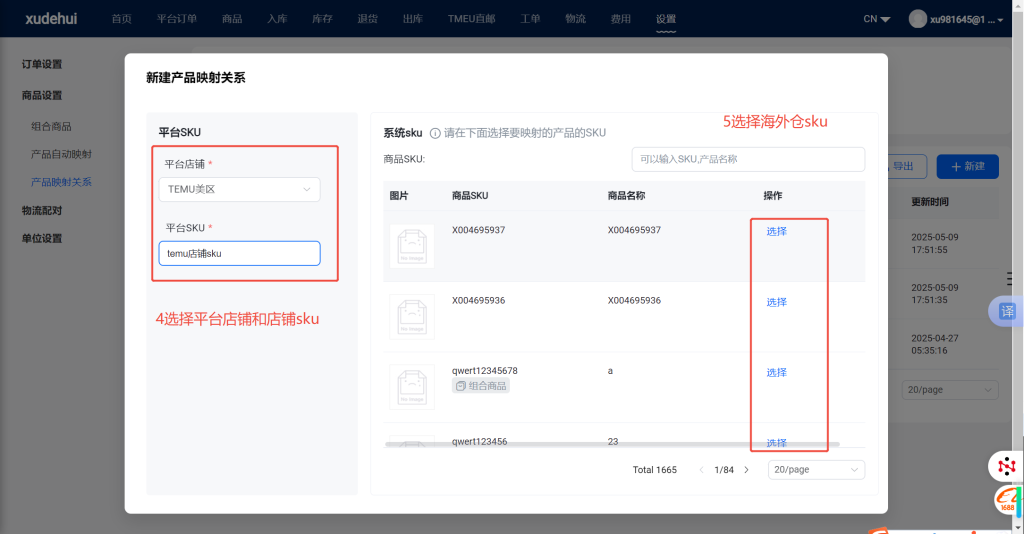Click the user avatar icon
The height and width of the screenshot is (534, 1024).
click(918, 19)
